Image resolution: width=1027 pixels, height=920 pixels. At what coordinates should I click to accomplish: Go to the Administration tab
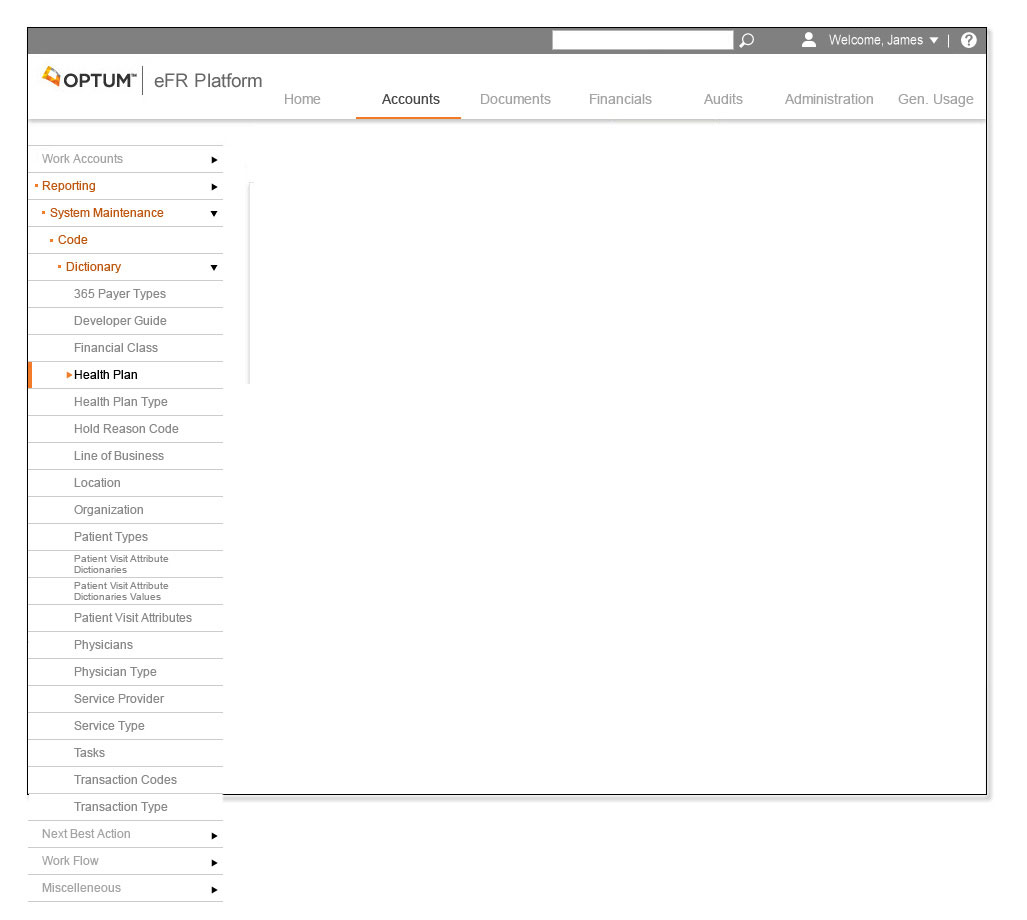click(x=829, y=99)
